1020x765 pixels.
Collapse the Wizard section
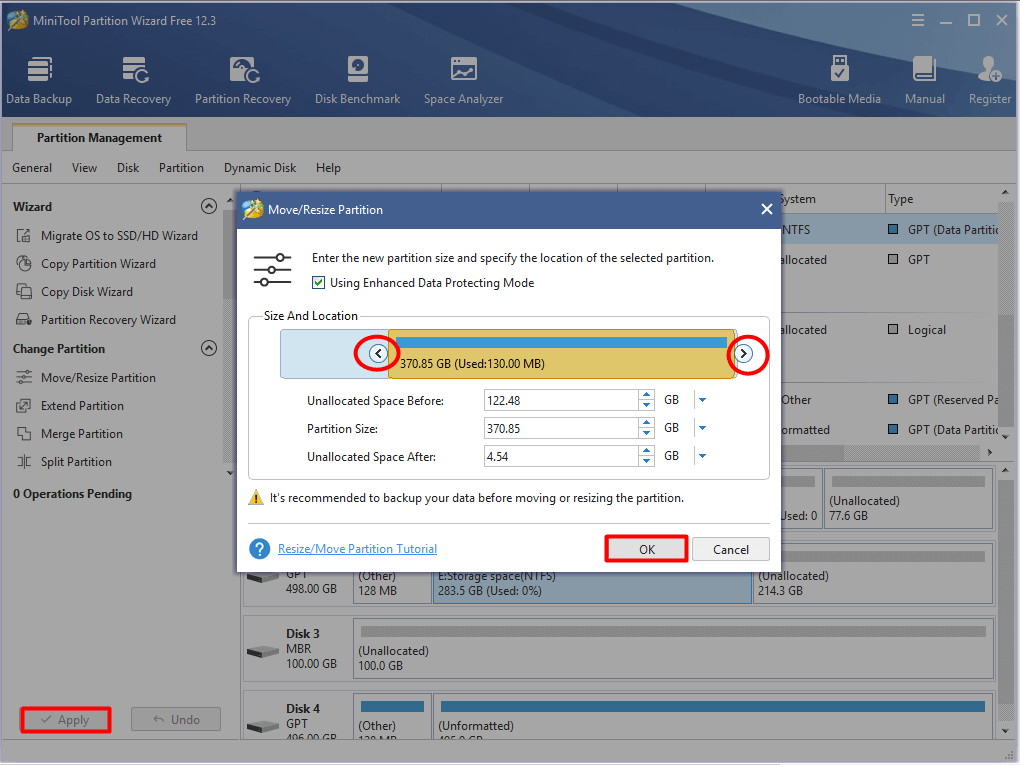(209, 206)
